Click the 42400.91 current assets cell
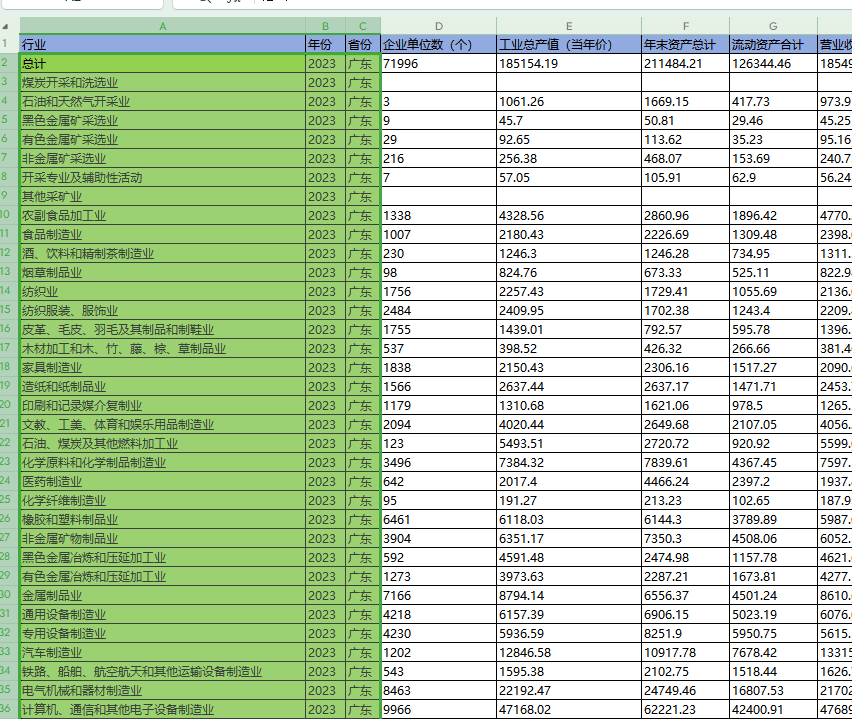 tap(773, 710)
